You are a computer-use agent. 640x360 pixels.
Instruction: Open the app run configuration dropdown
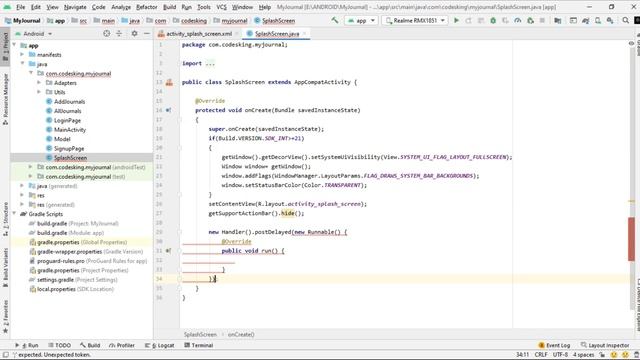click(x=361, y=20)
